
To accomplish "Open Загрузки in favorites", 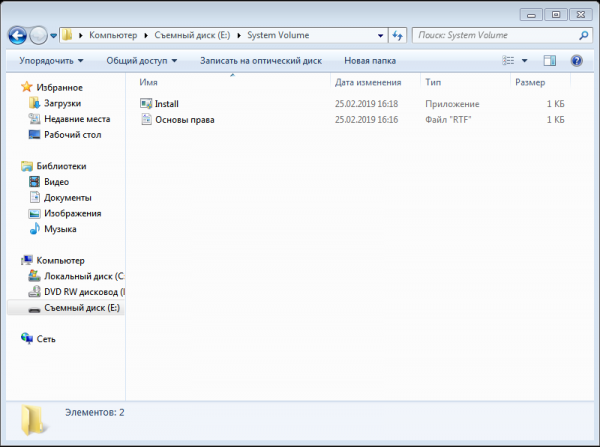I will [62, 103].
